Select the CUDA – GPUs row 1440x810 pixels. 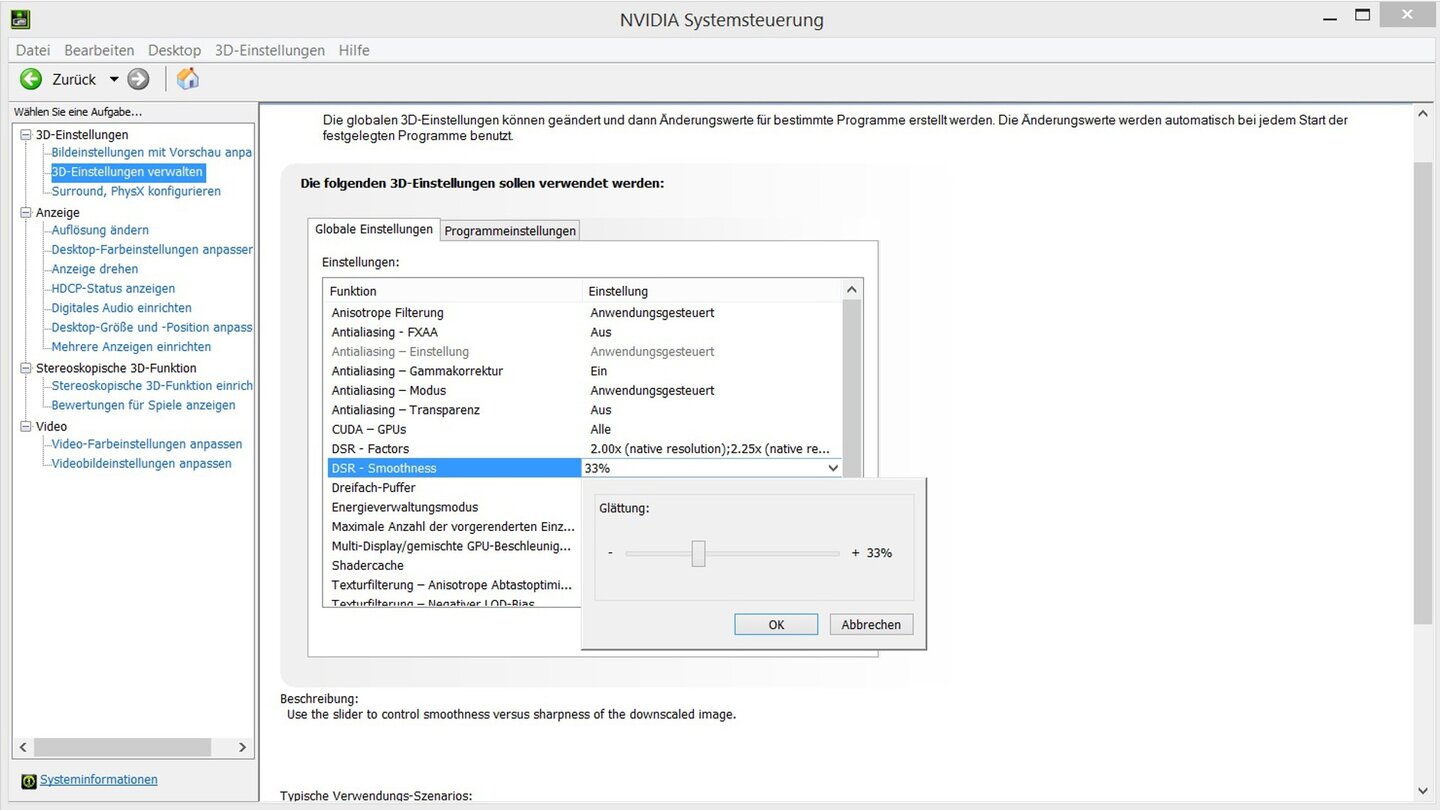[585, 429]
